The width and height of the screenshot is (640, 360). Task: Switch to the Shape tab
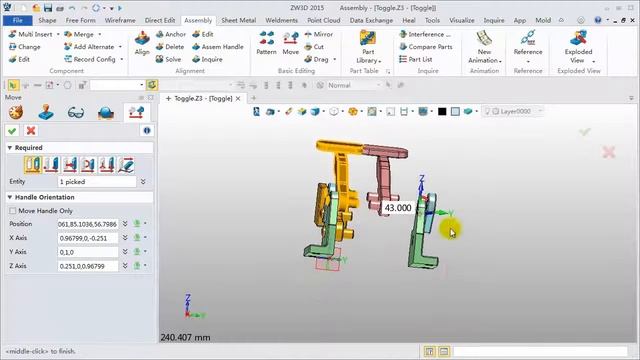[x=47, y=20]
